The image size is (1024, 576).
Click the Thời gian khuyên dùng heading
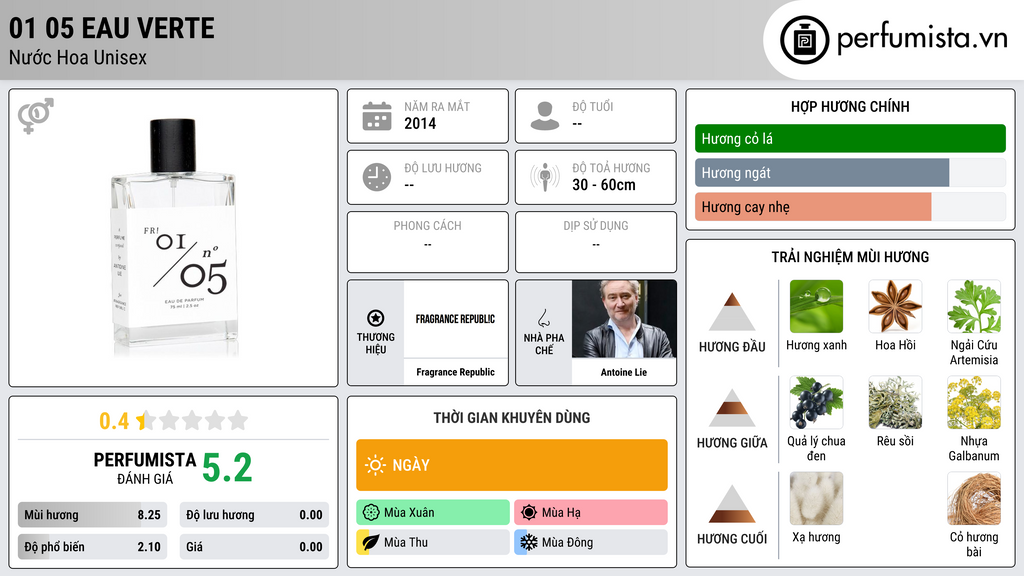[x=512, y=418]
